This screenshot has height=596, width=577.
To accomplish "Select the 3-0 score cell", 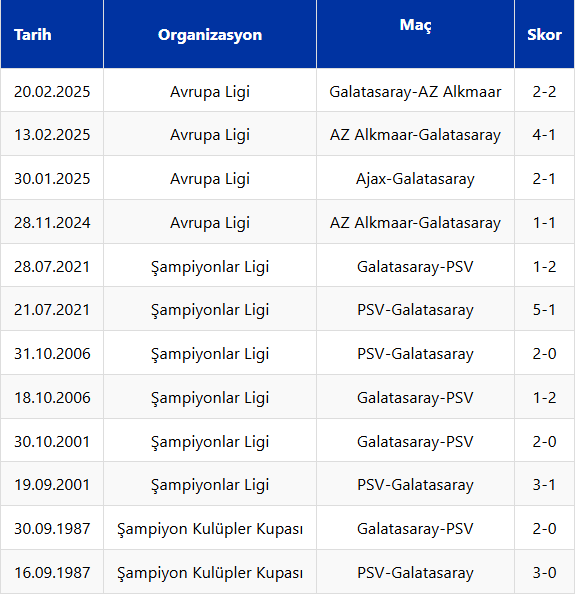I will click(544, 572).
